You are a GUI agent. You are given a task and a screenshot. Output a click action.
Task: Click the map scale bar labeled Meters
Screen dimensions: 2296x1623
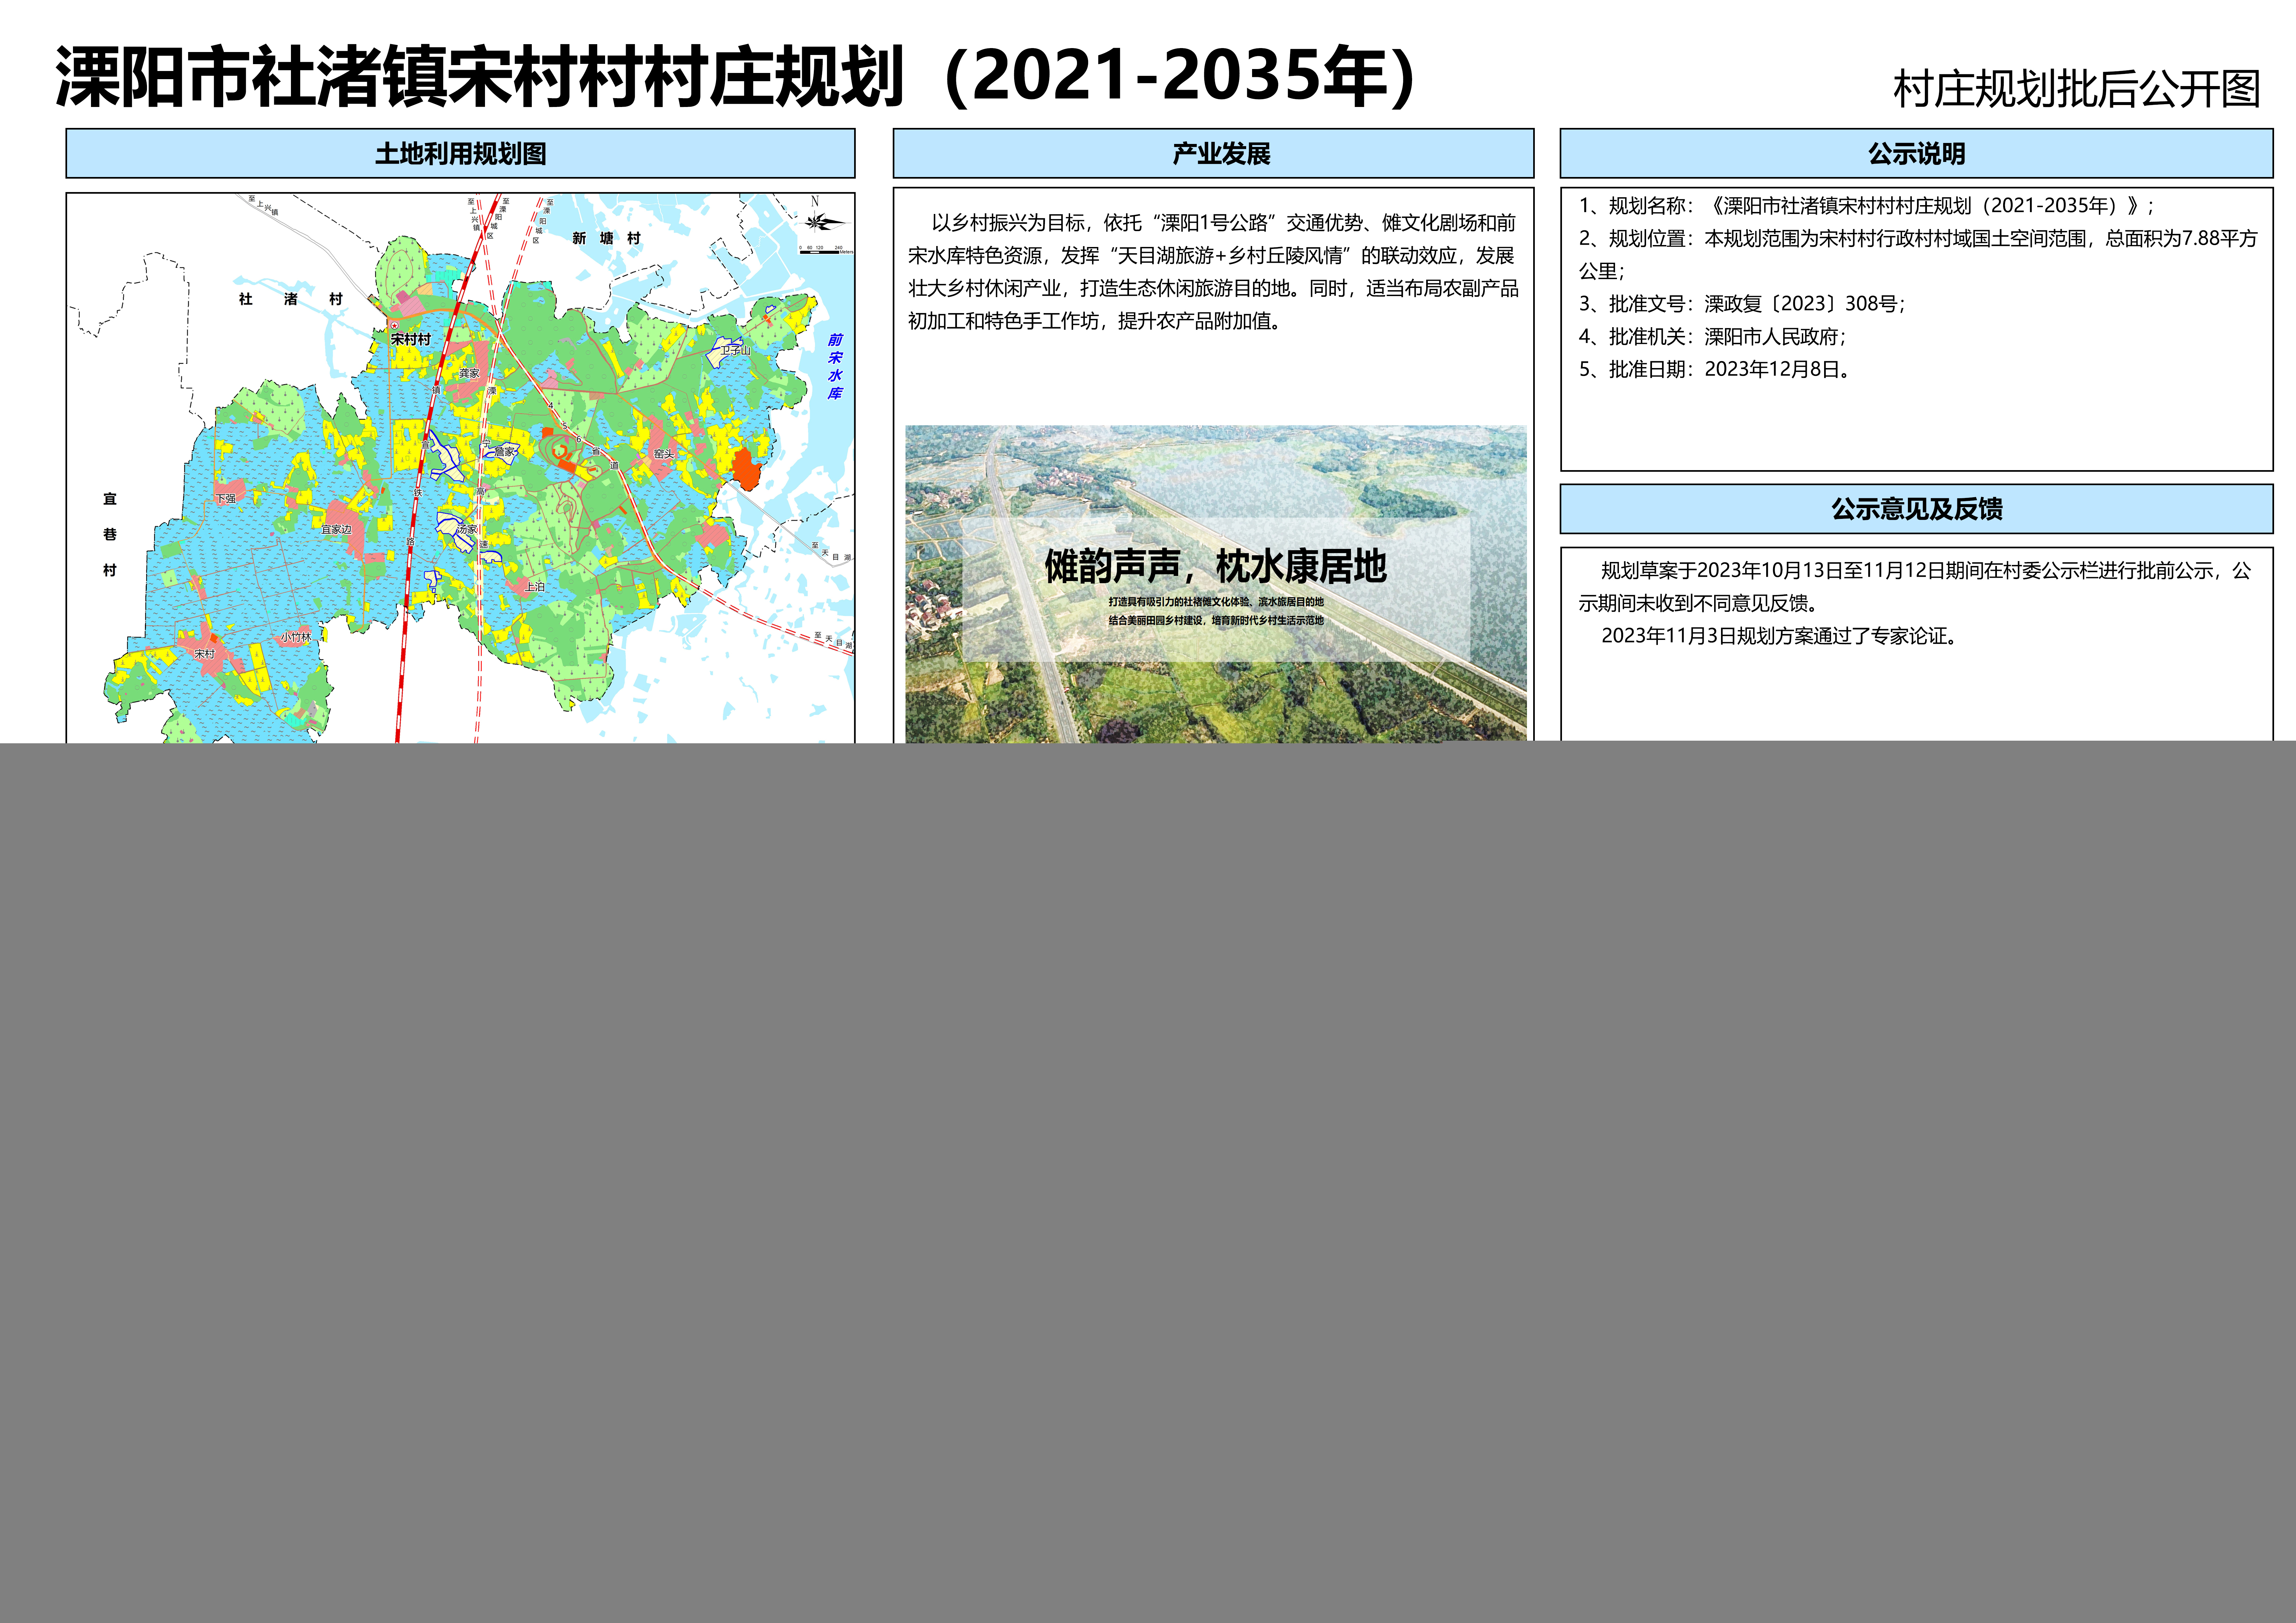pos(826,250)
